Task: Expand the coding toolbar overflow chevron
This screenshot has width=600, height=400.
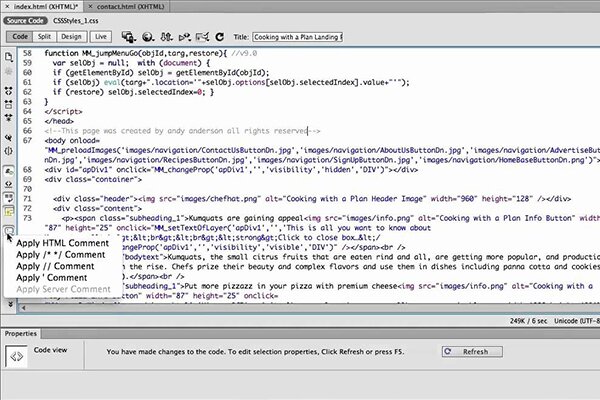Action: pos(10,304)
